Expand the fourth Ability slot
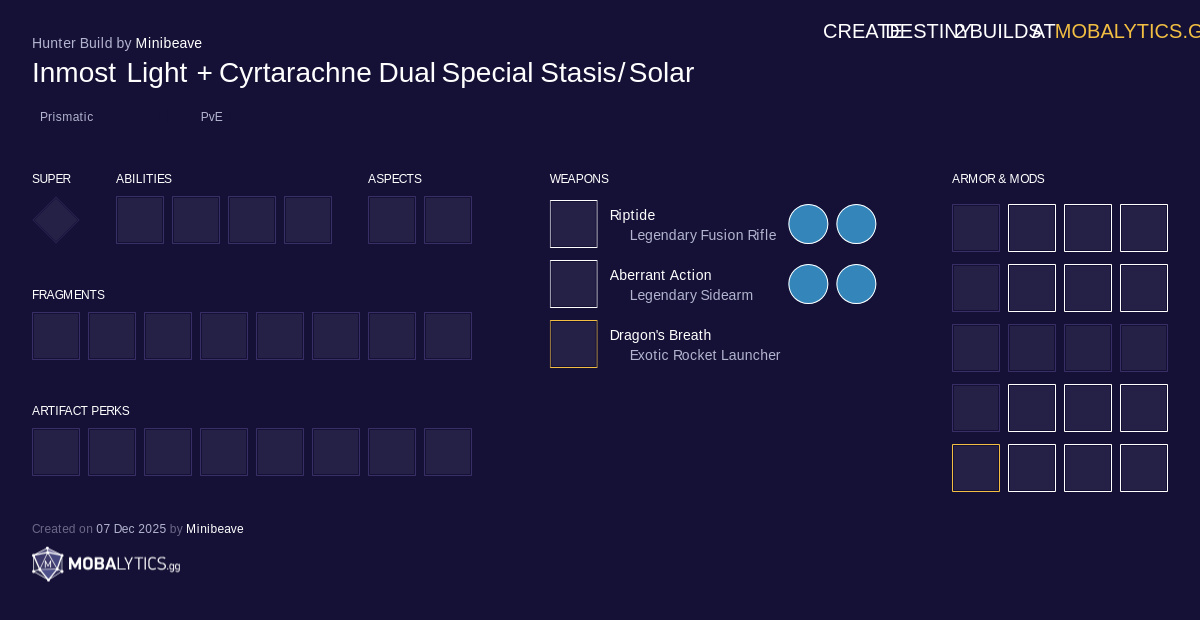The image size is (1200, 620). [308, 220]
